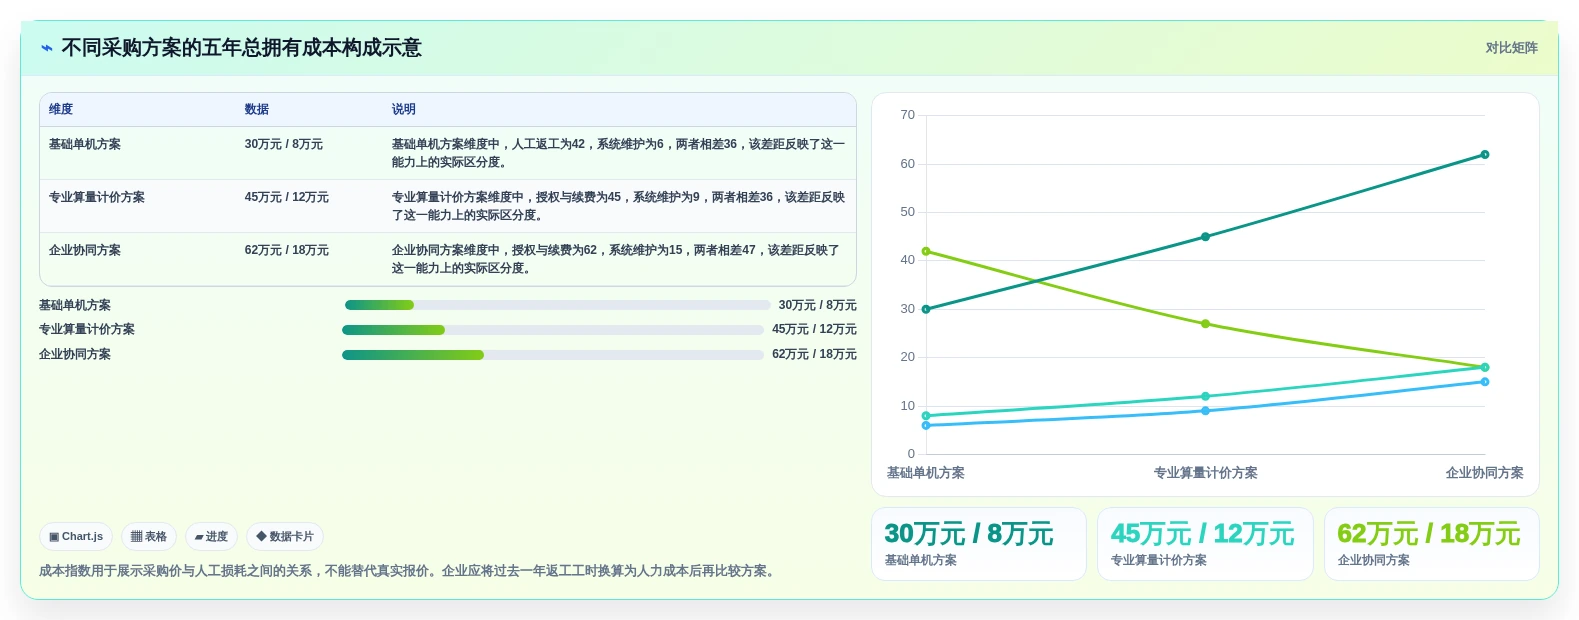Screen dimensions: 1579x620
Task: Select the 基础单机方案 table row name
Action: (x=85, y=144)
